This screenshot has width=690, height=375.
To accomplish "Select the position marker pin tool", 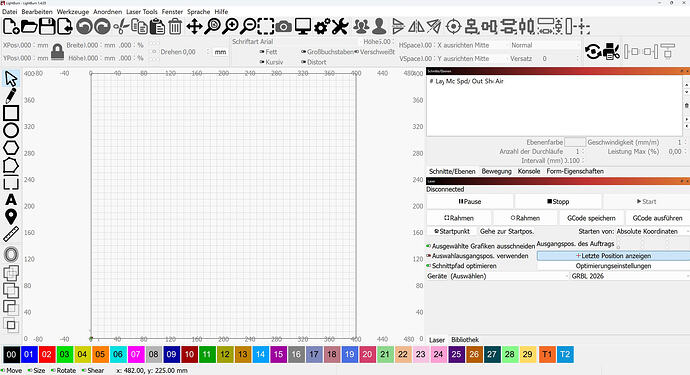I will [x=11, y=217].
